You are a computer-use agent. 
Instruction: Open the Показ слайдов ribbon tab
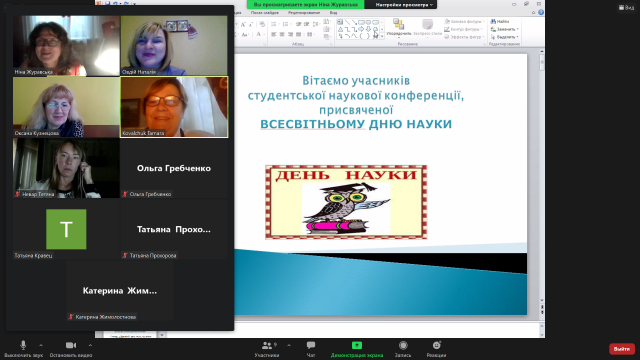264,13
